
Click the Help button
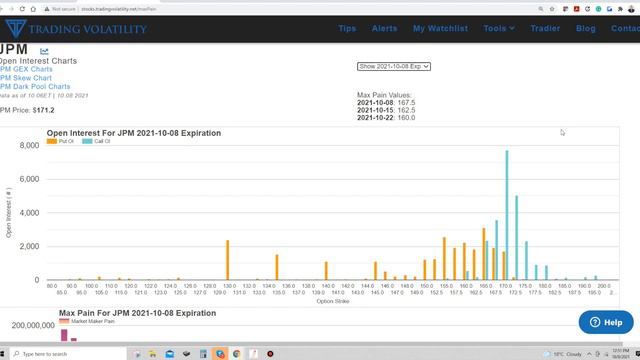coord(606,322)
